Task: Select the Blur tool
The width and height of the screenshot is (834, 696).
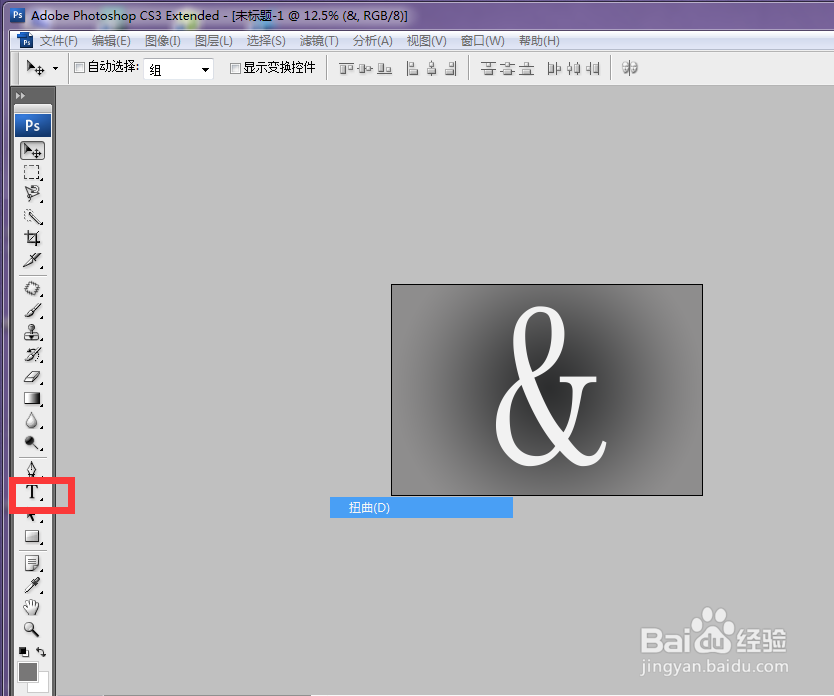Action: point(32,421)
